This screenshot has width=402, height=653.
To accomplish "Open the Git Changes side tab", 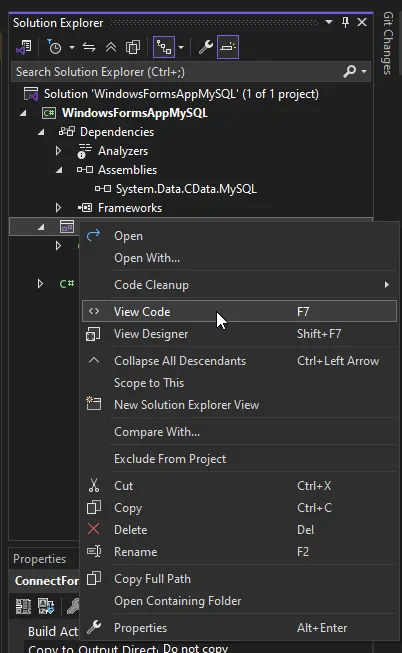I will coord(388,43).
